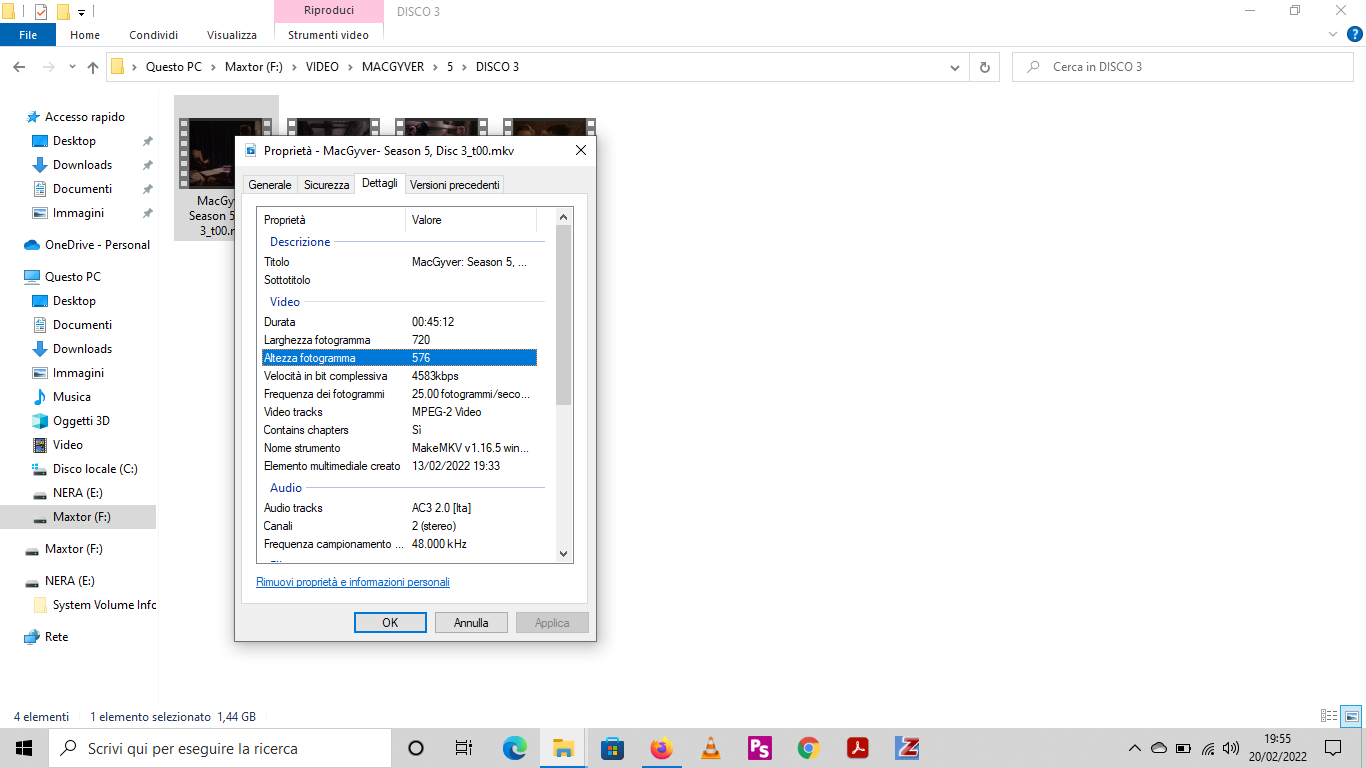Switch to the Generale properties tab
The width and height of the screenshot is (1366, 768).
tap(270, 185)
